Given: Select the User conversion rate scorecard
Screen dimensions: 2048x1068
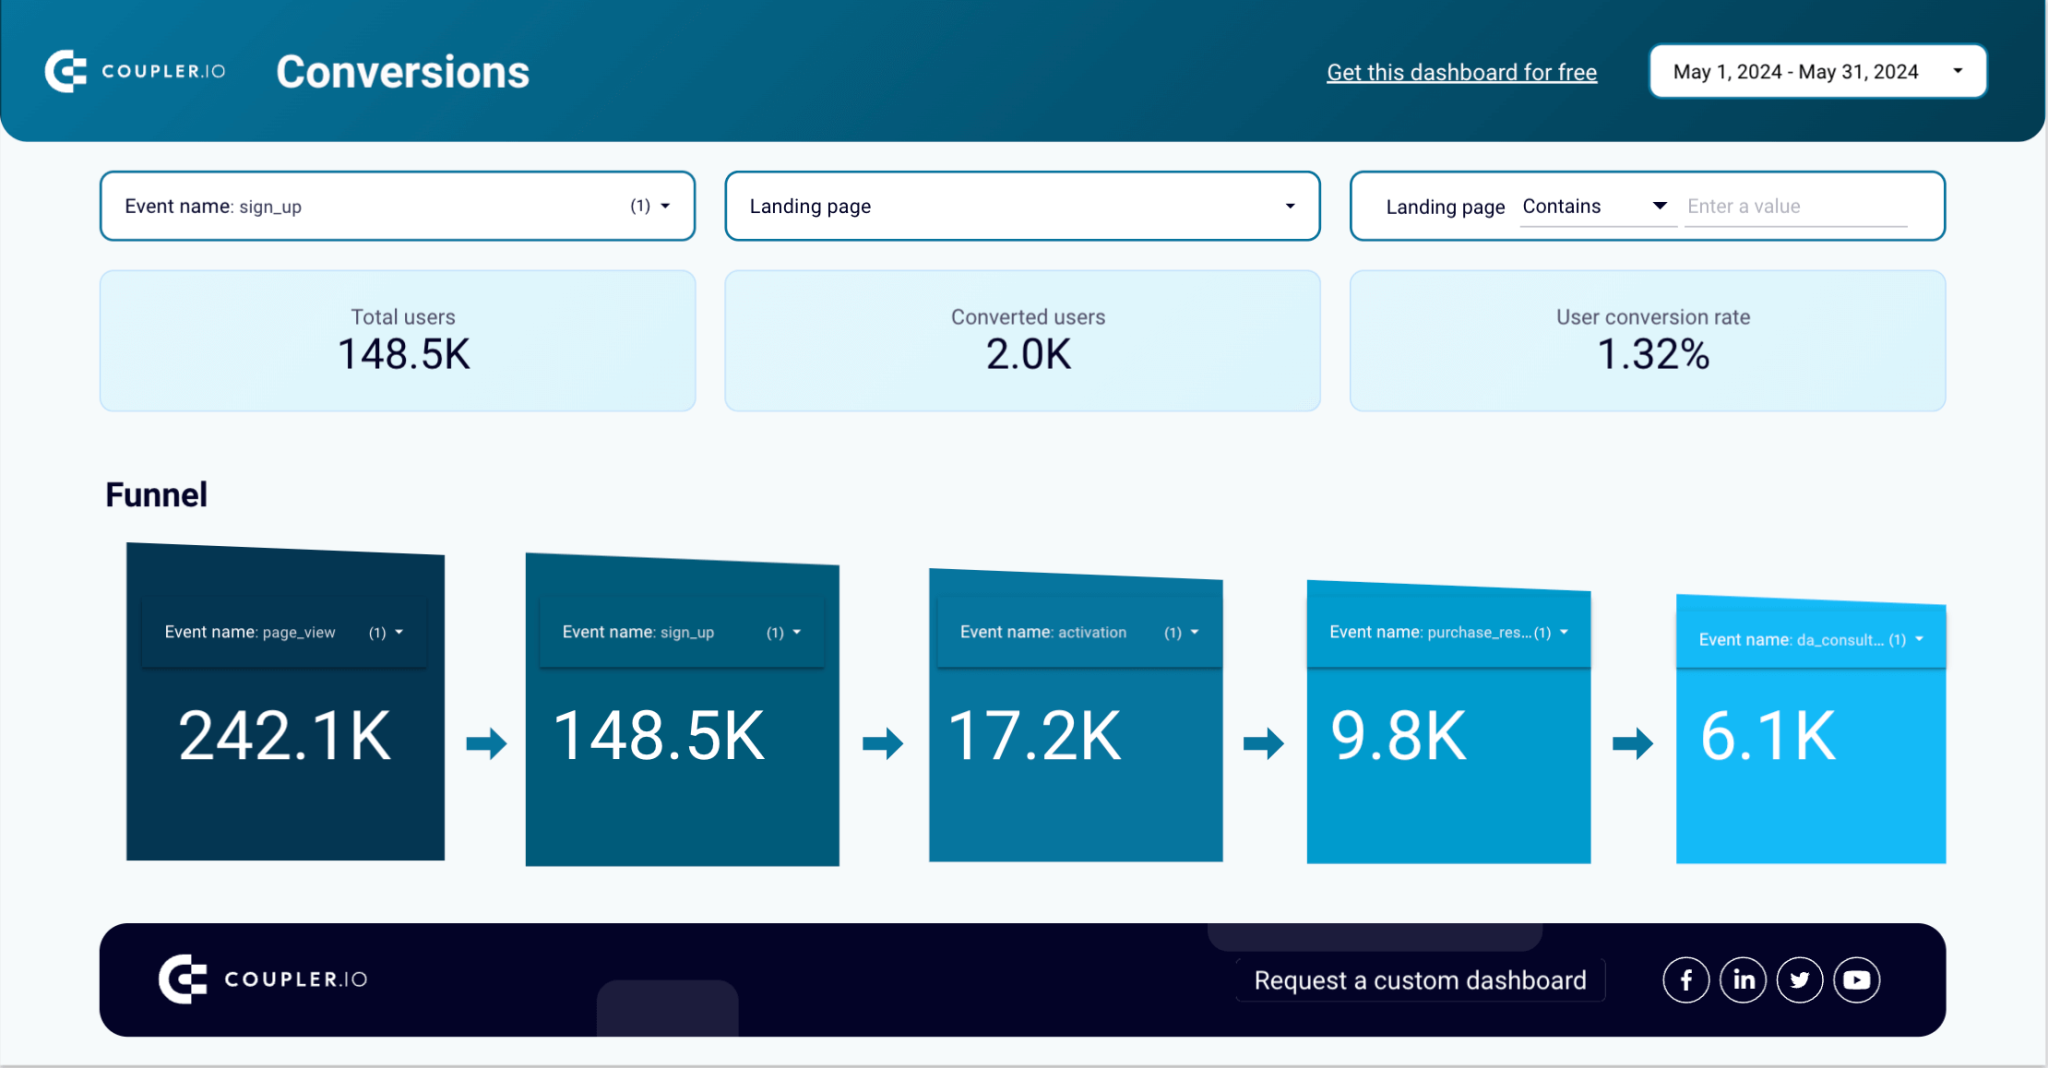Looking at the screenshot, I should click(1647, 340).
